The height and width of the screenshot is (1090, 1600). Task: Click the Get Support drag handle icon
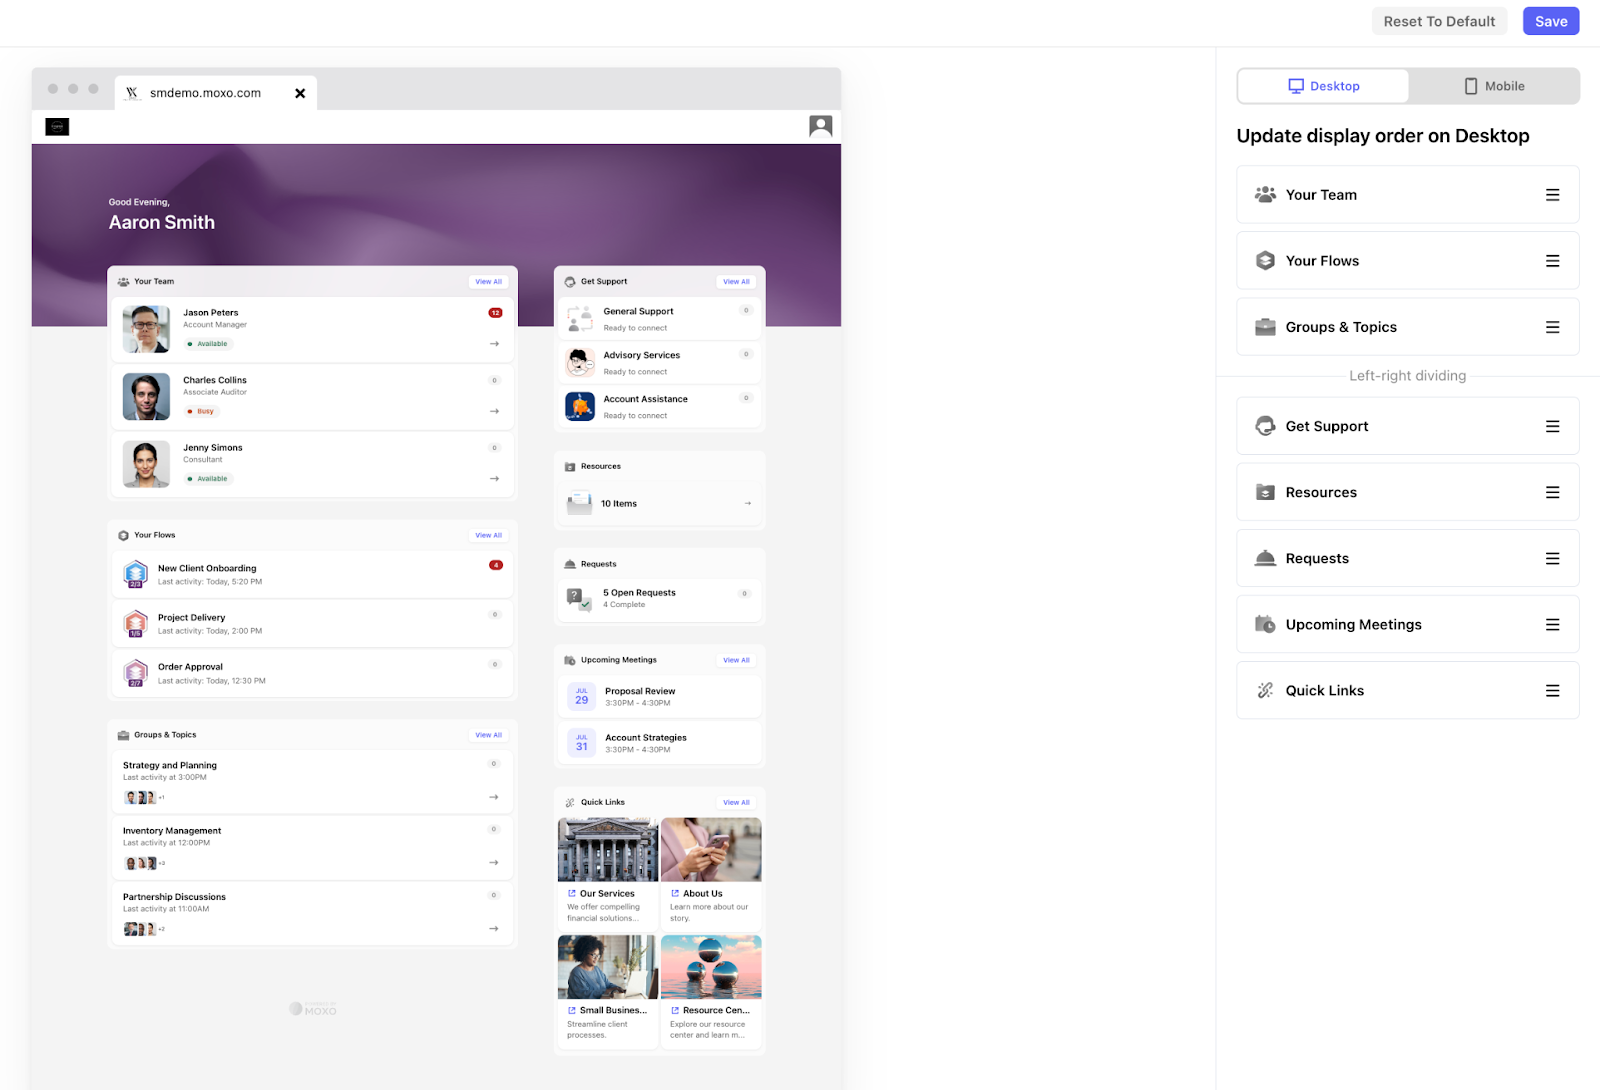pyautogui.click(x=1552, y=426)
